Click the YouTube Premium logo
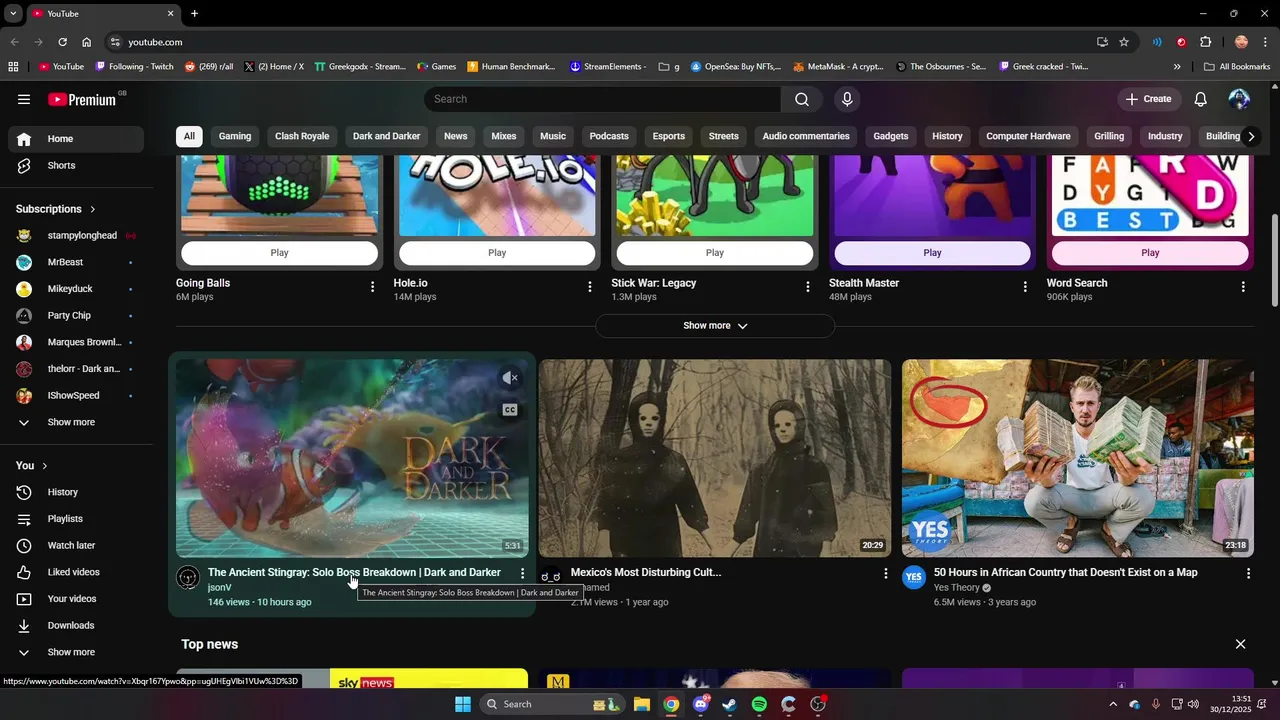 [x=82, y=99]
